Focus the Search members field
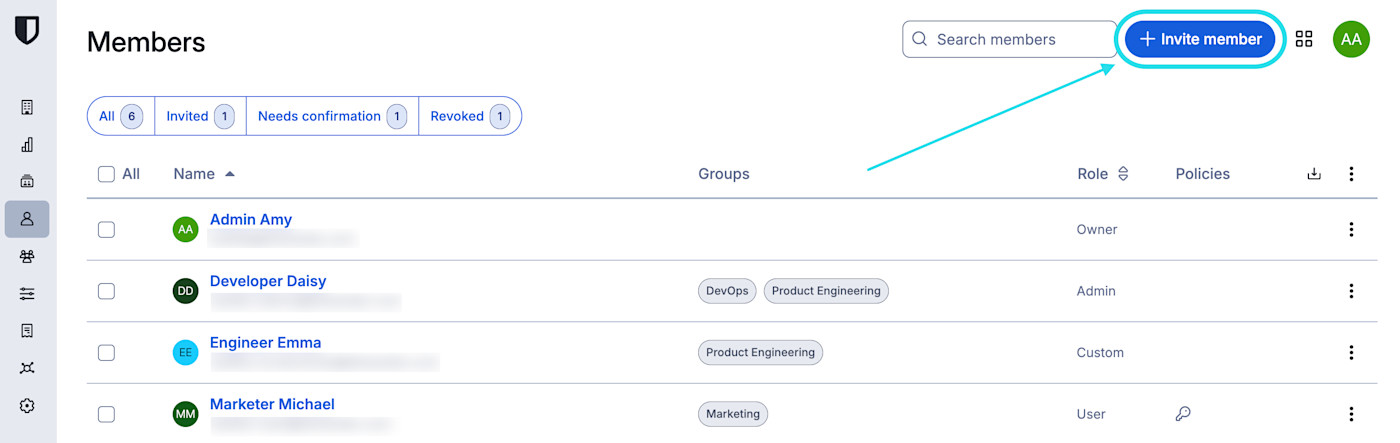This screenshot has height=443, width=1400. click(x=1010, y=39)
